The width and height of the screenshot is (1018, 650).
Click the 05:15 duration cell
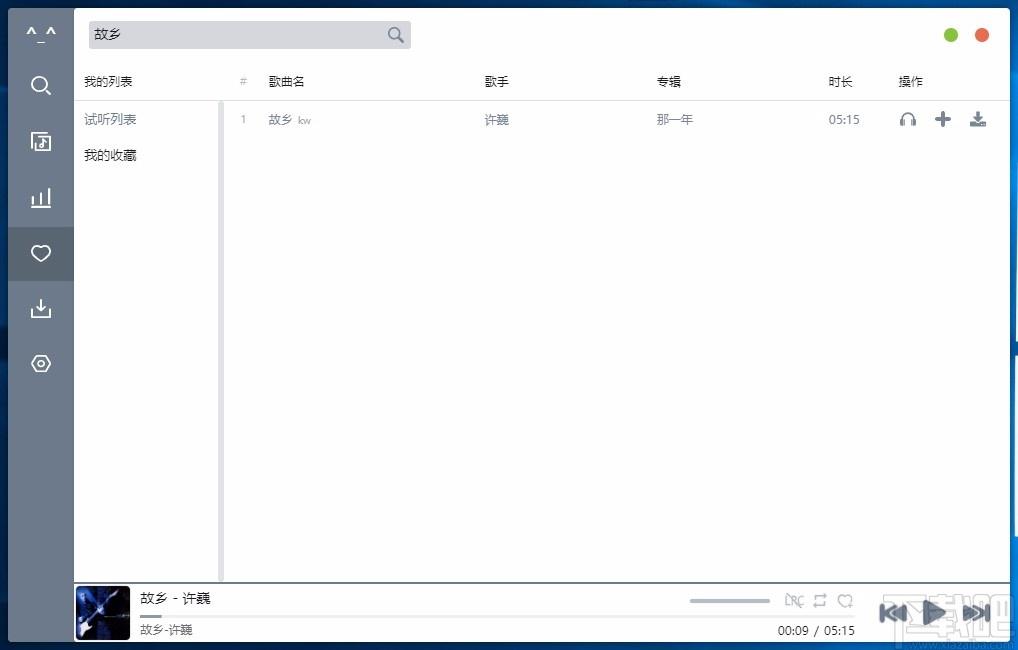click(844, 119)
